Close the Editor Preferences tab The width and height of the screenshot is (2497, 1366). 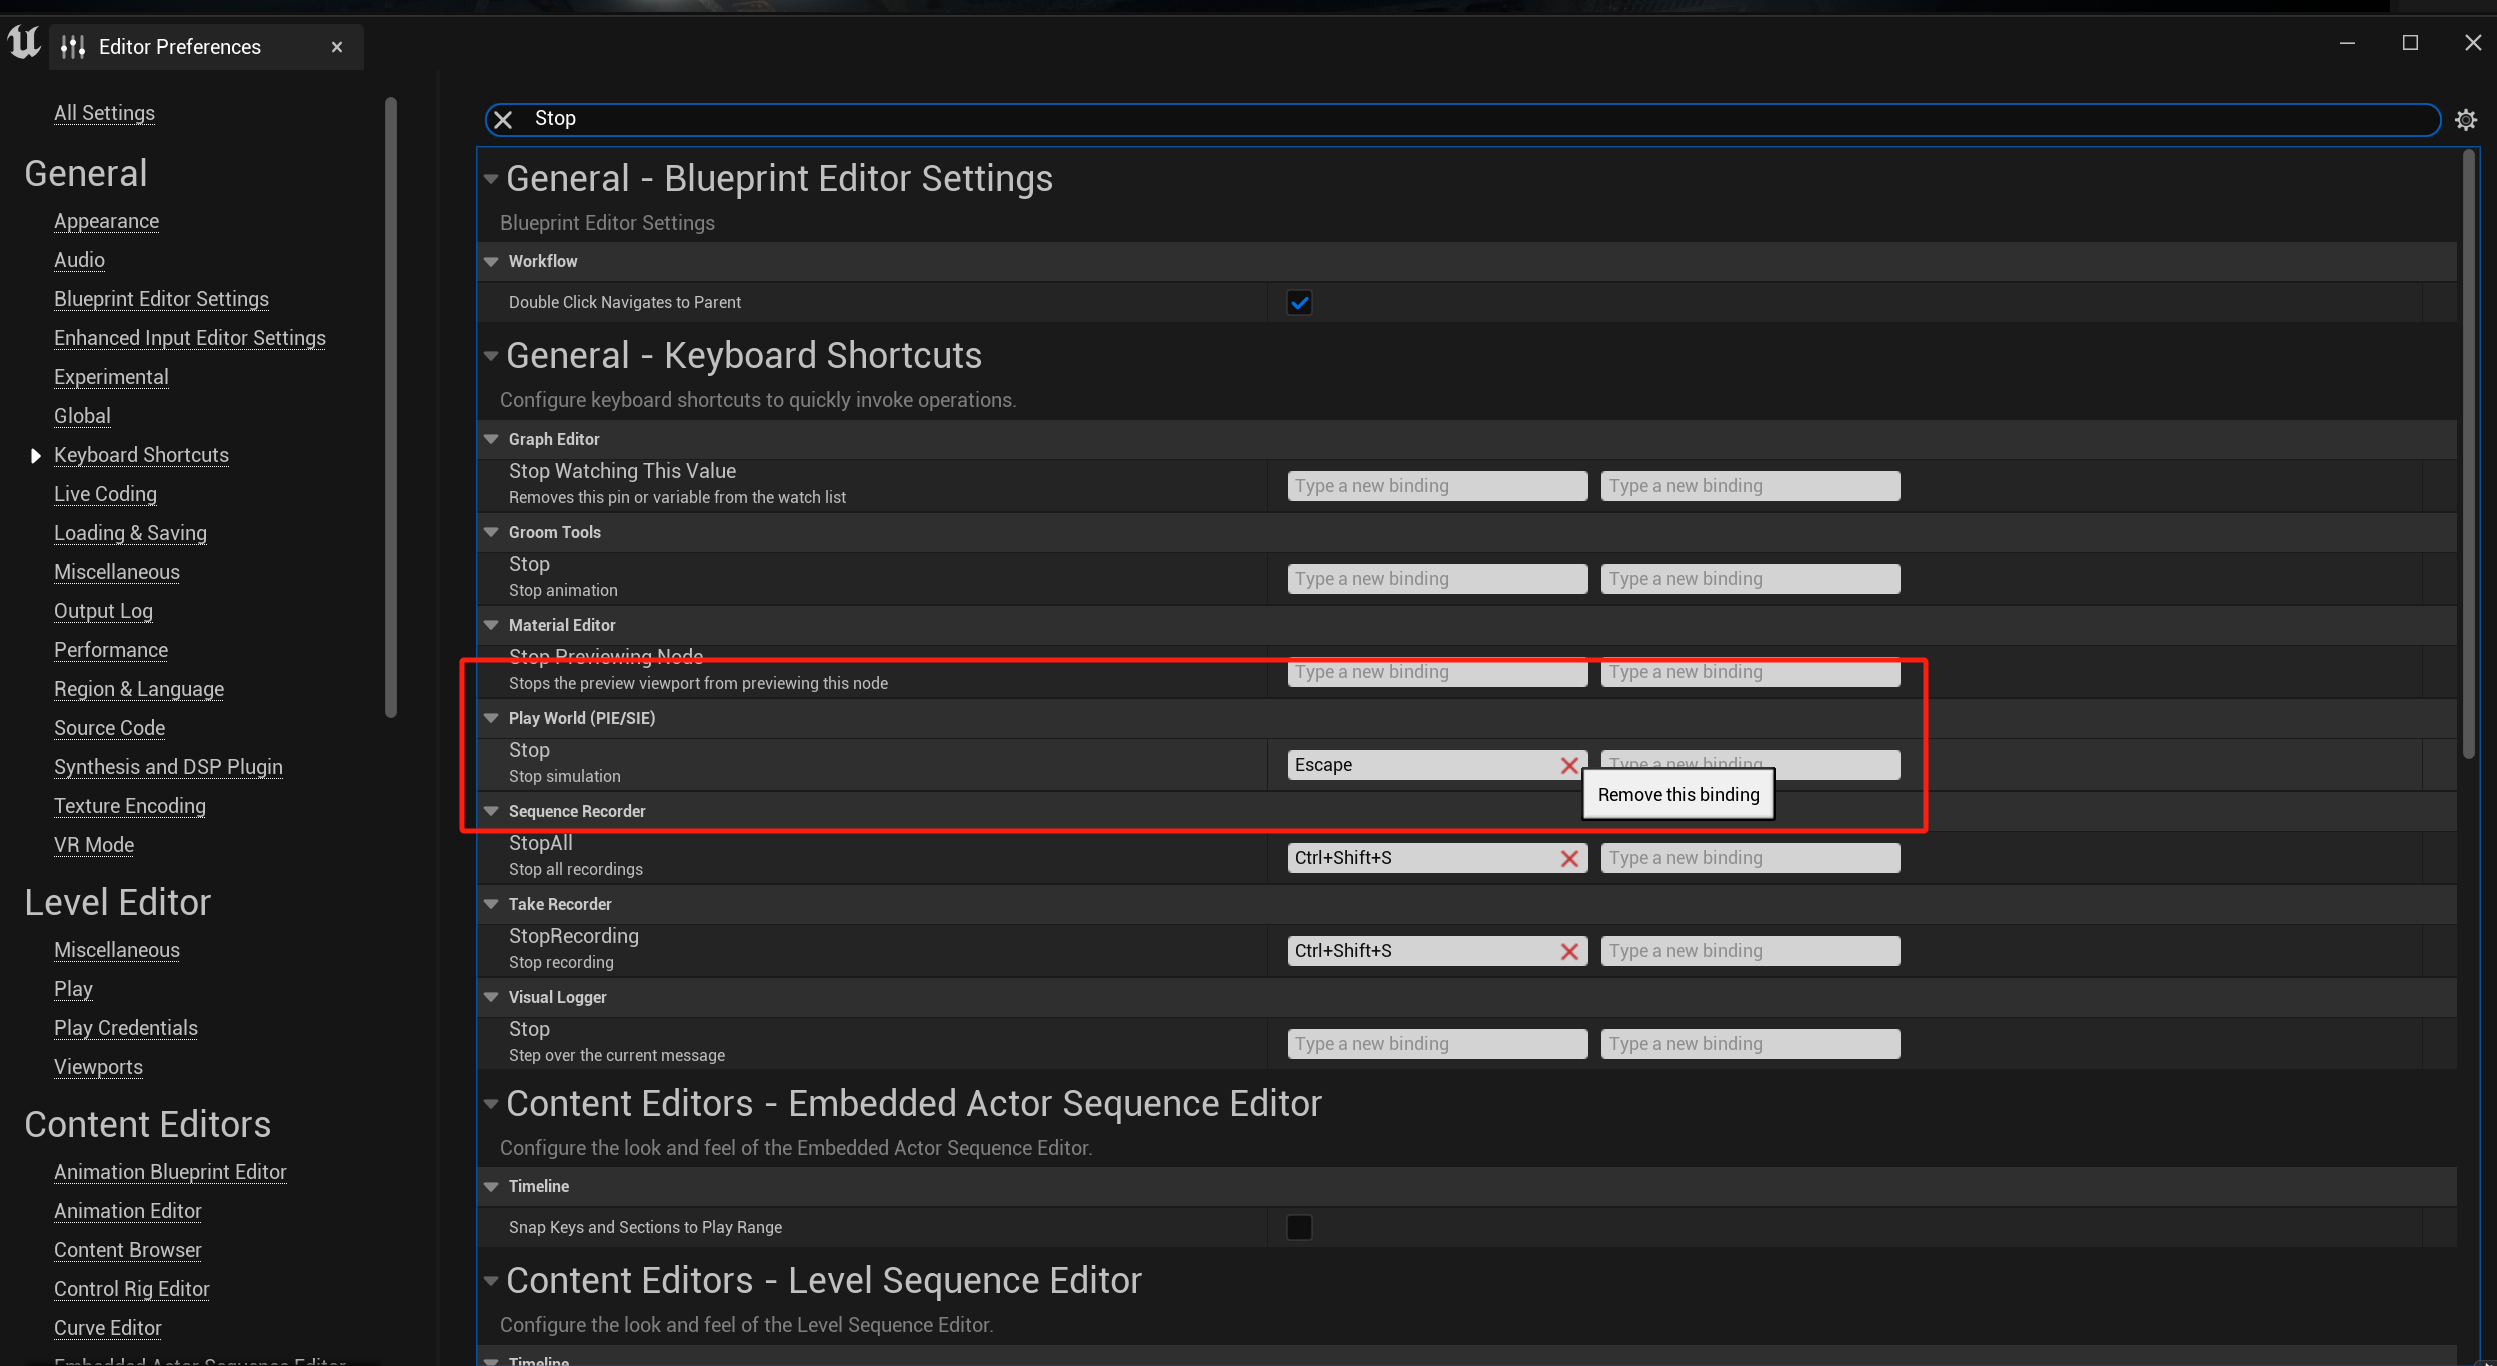337,47
